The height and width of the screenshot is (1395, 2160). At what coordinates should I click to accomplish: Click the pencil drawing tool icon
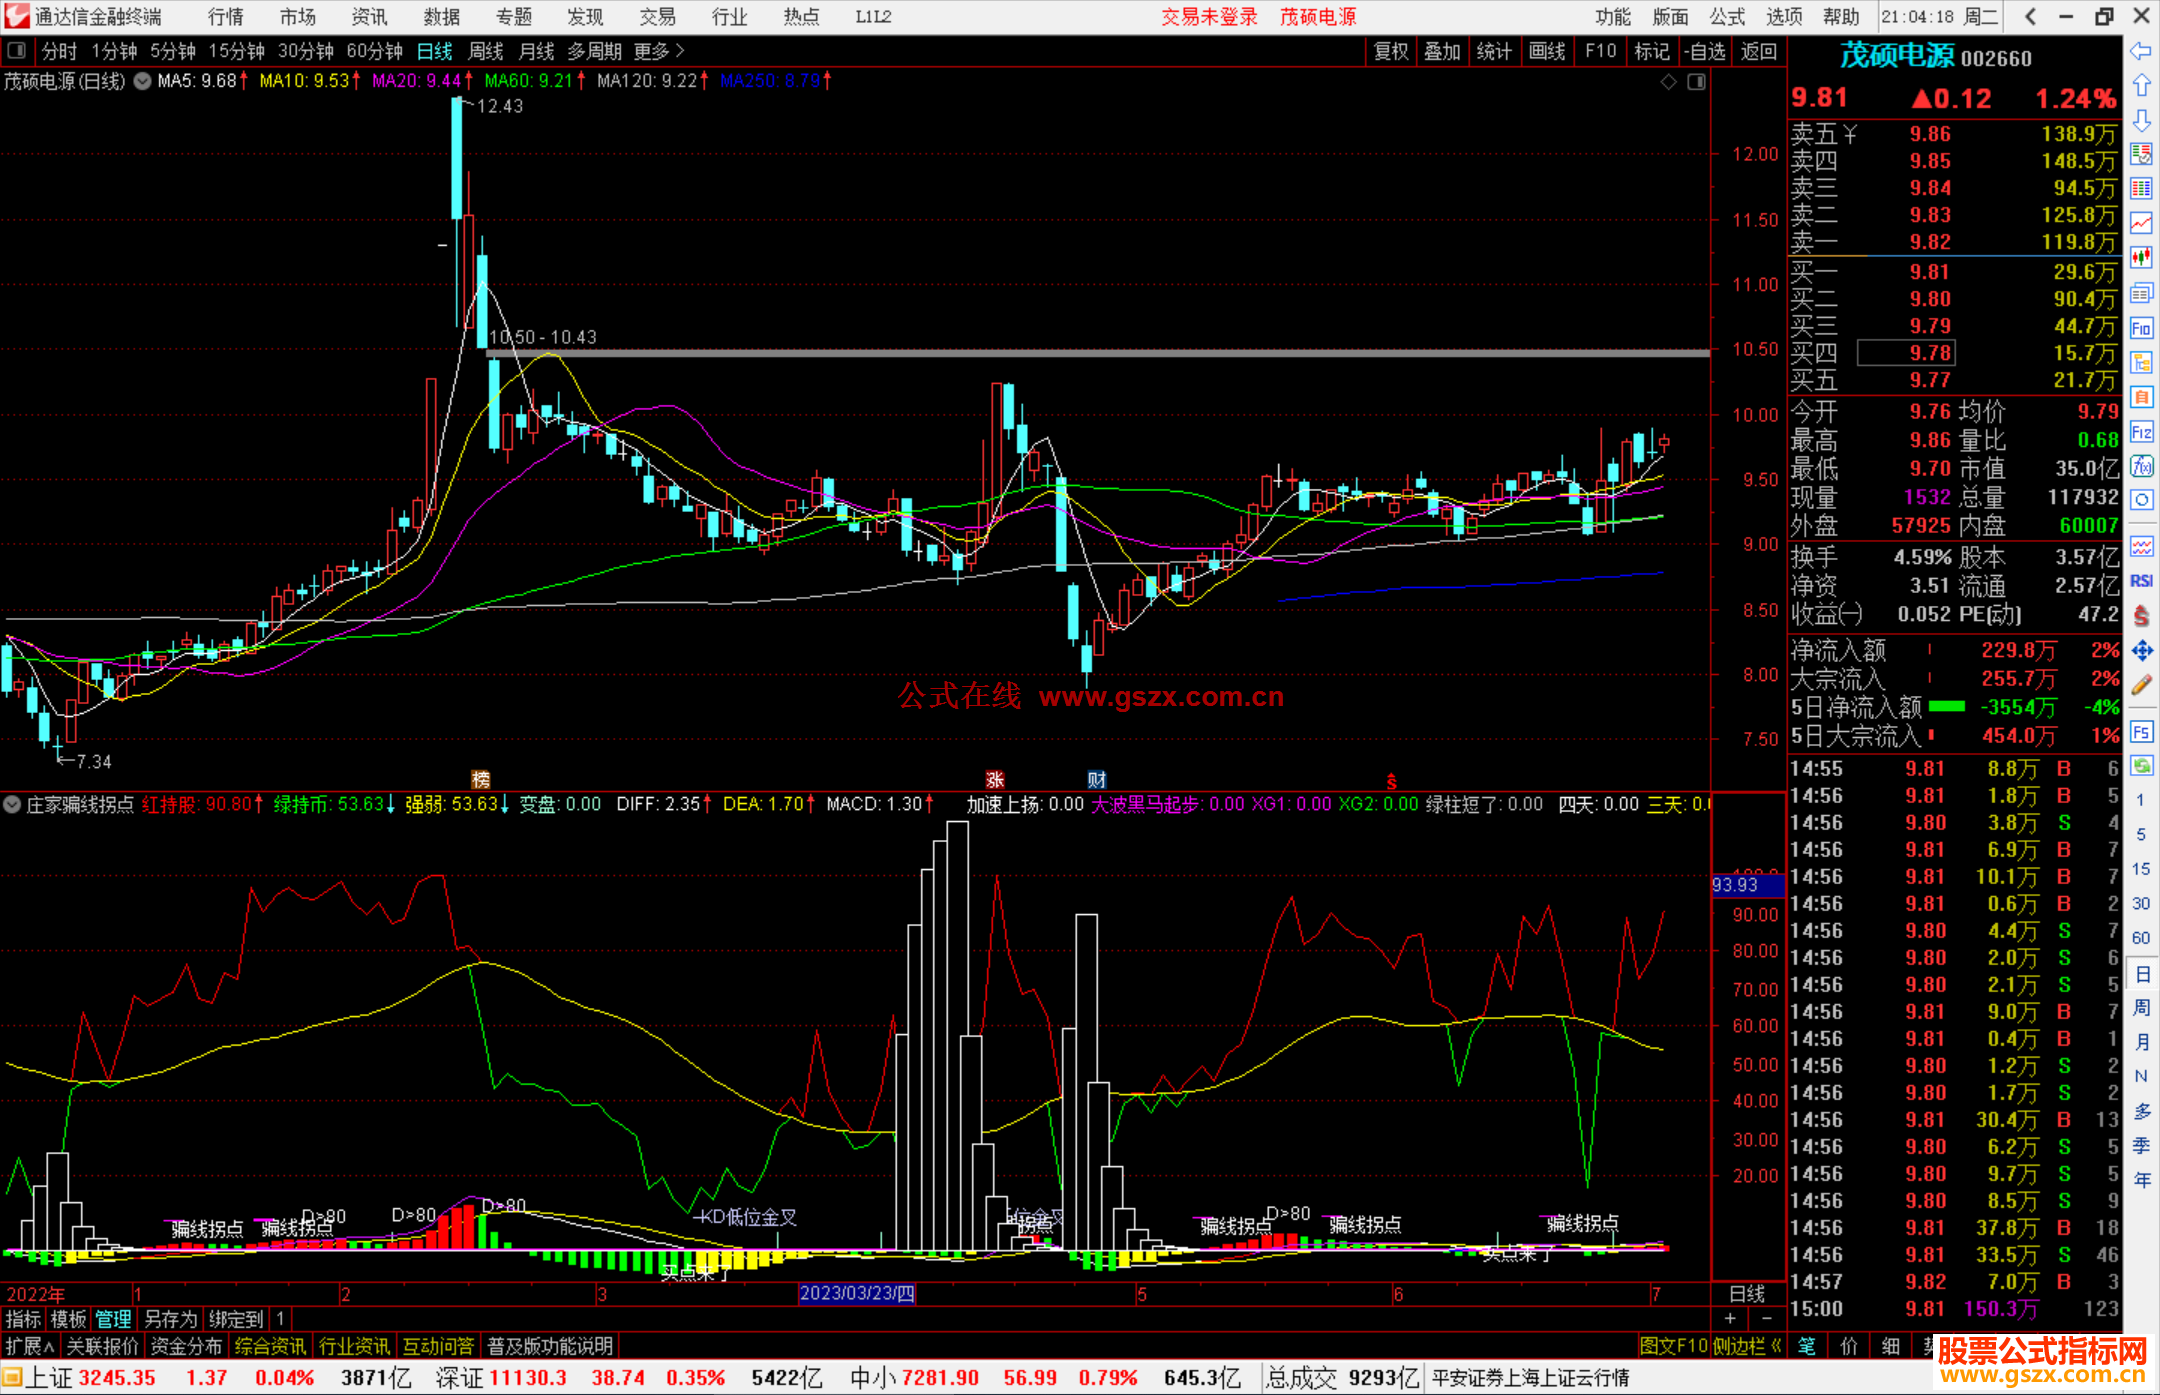[x=2141, y=685]
